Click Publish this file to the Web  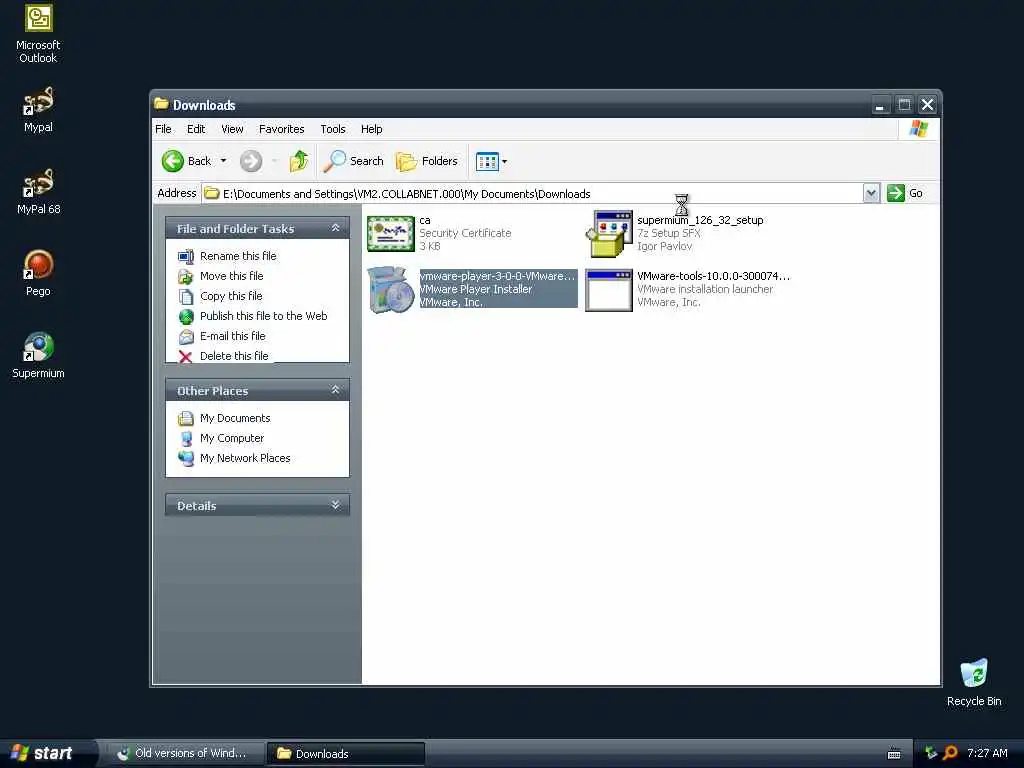(x=263, y=316)
